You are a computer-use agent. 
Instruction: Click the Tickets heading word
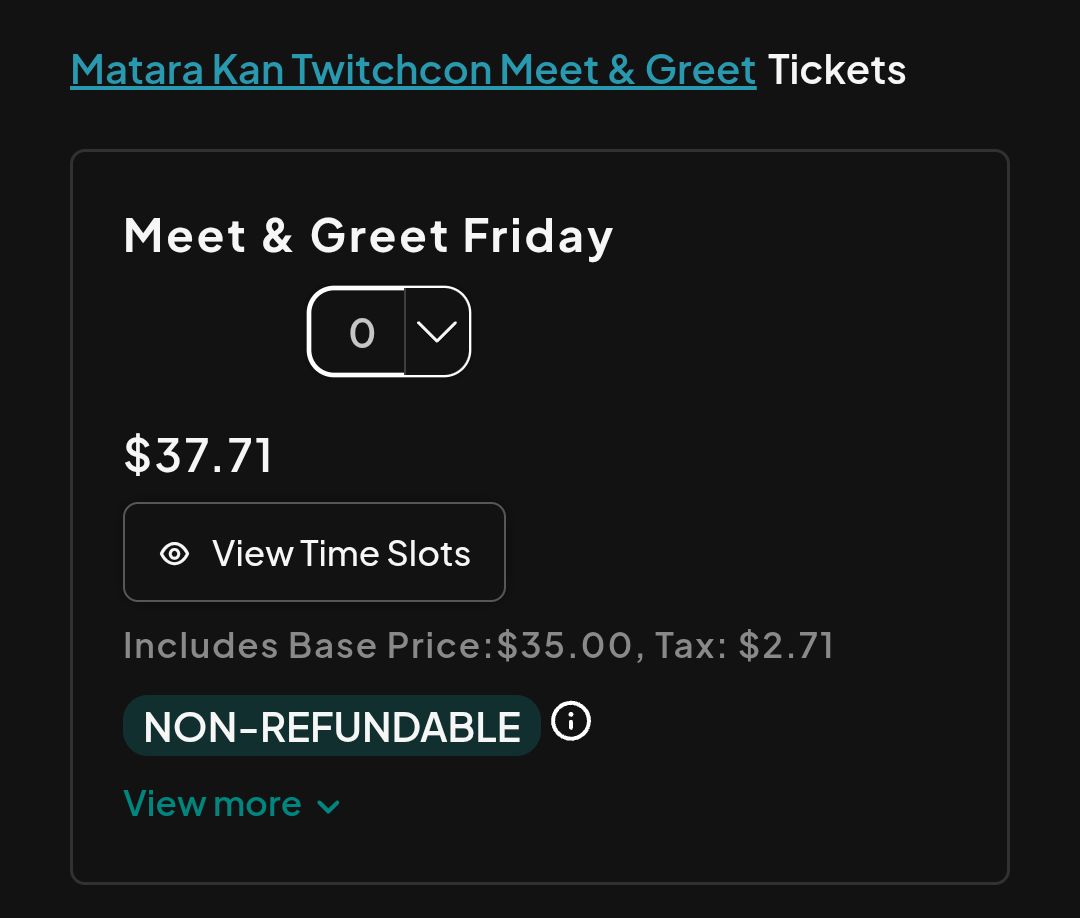point(837,70)
